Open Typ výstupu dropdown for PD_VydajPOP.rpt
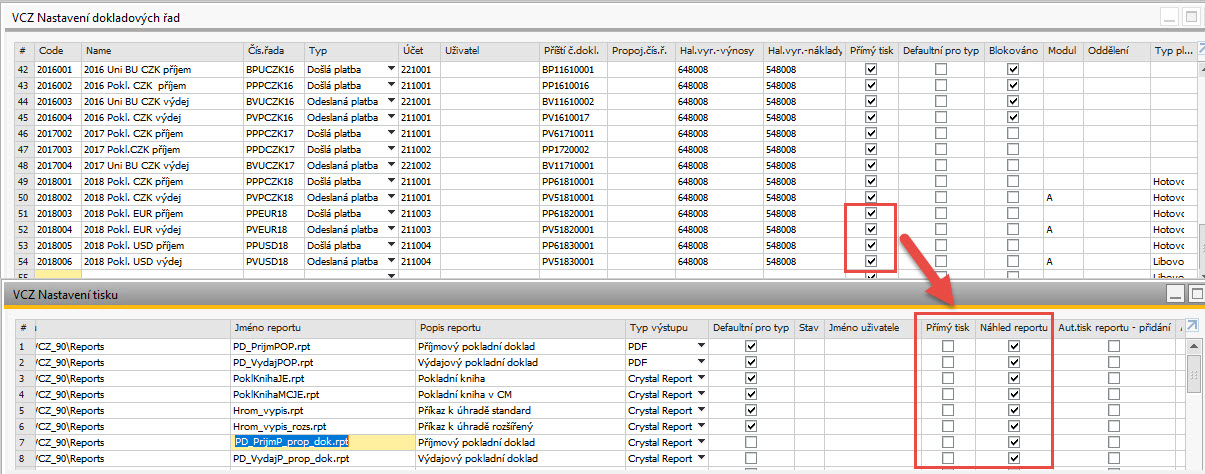1205x474 pixels. (x=700, y=362)
